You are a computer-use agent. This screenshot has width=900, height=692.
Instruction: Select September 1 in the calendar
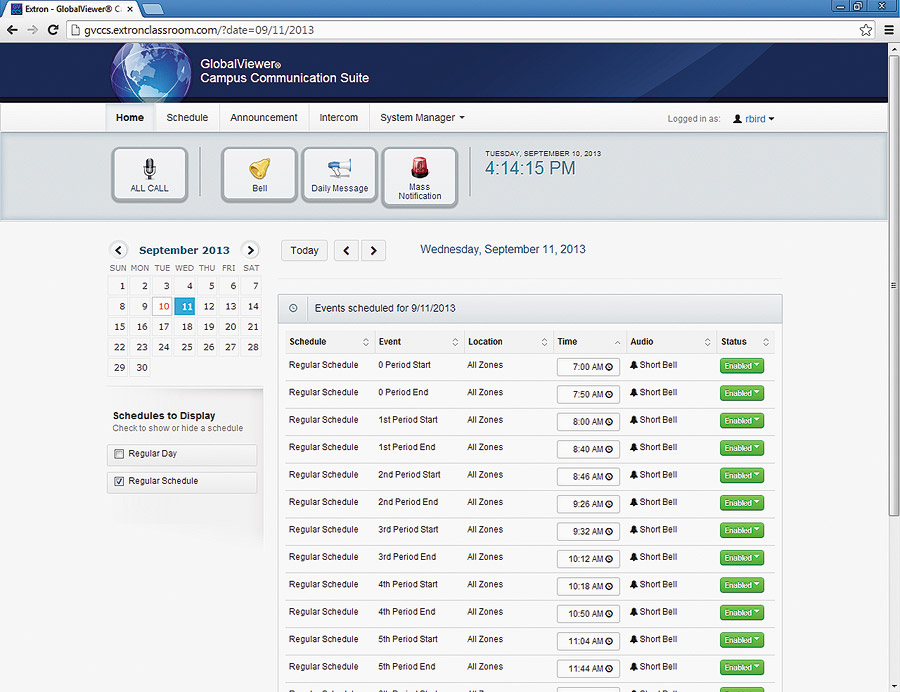(x=119, y=286)
